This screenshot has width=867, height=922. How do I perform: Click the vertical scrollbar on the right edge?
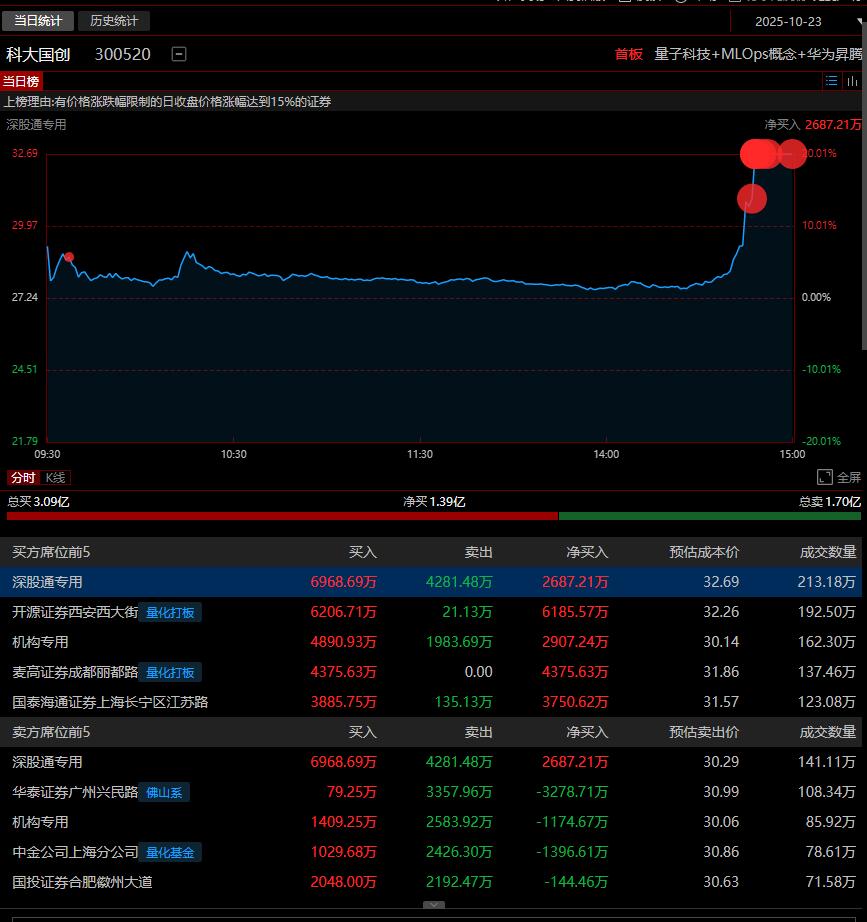pyautogui.click(x=864, y=188)
